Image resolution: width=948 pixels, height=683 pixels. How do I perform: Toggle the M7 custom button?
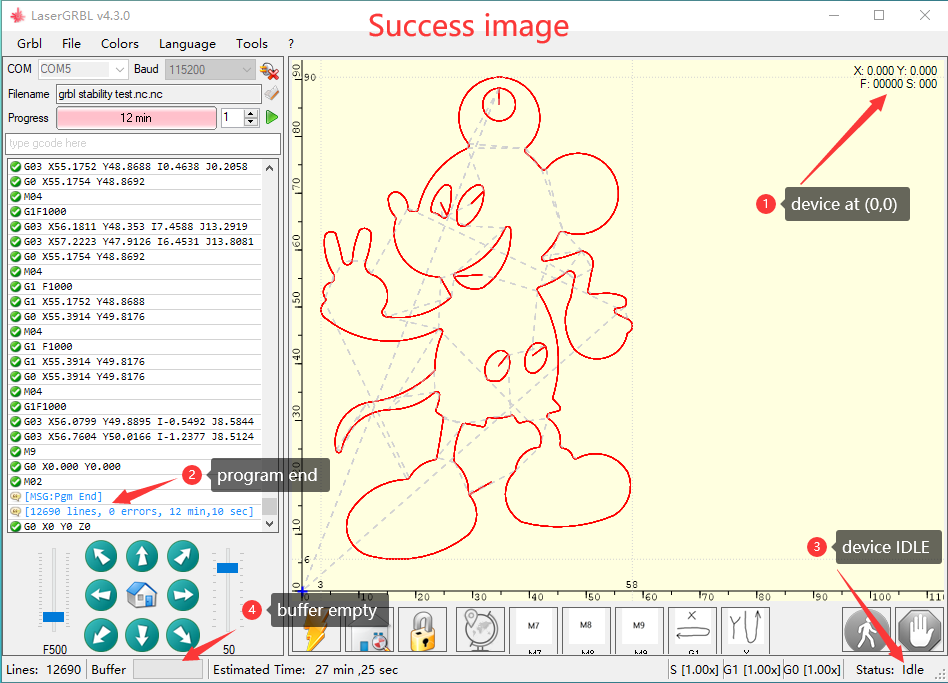tap(534, 631)
